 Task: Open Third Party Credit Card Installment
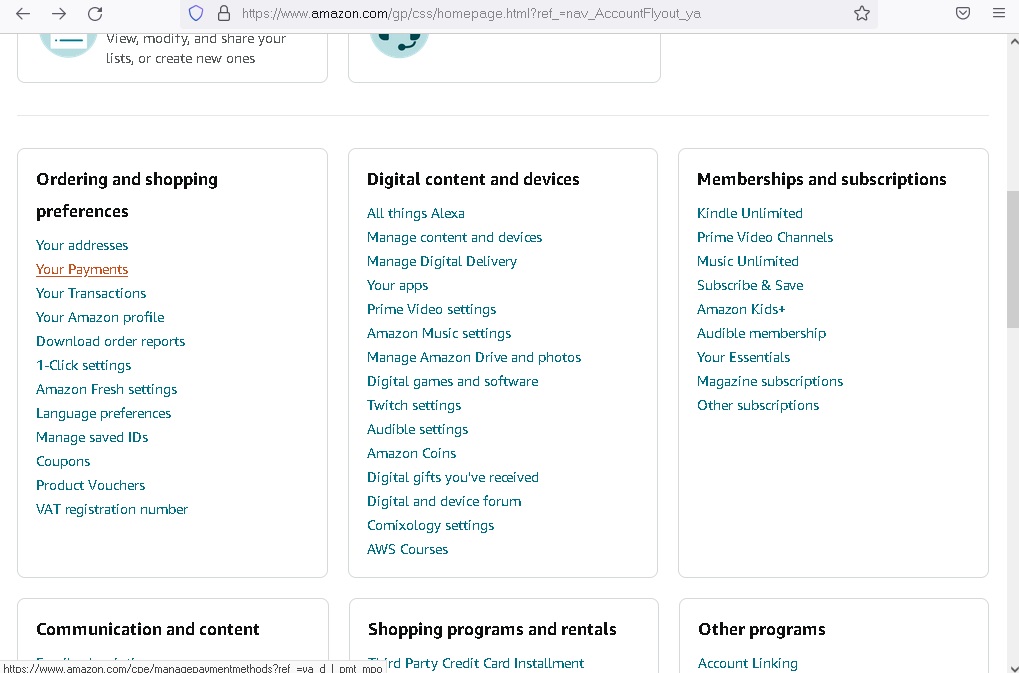476,664
